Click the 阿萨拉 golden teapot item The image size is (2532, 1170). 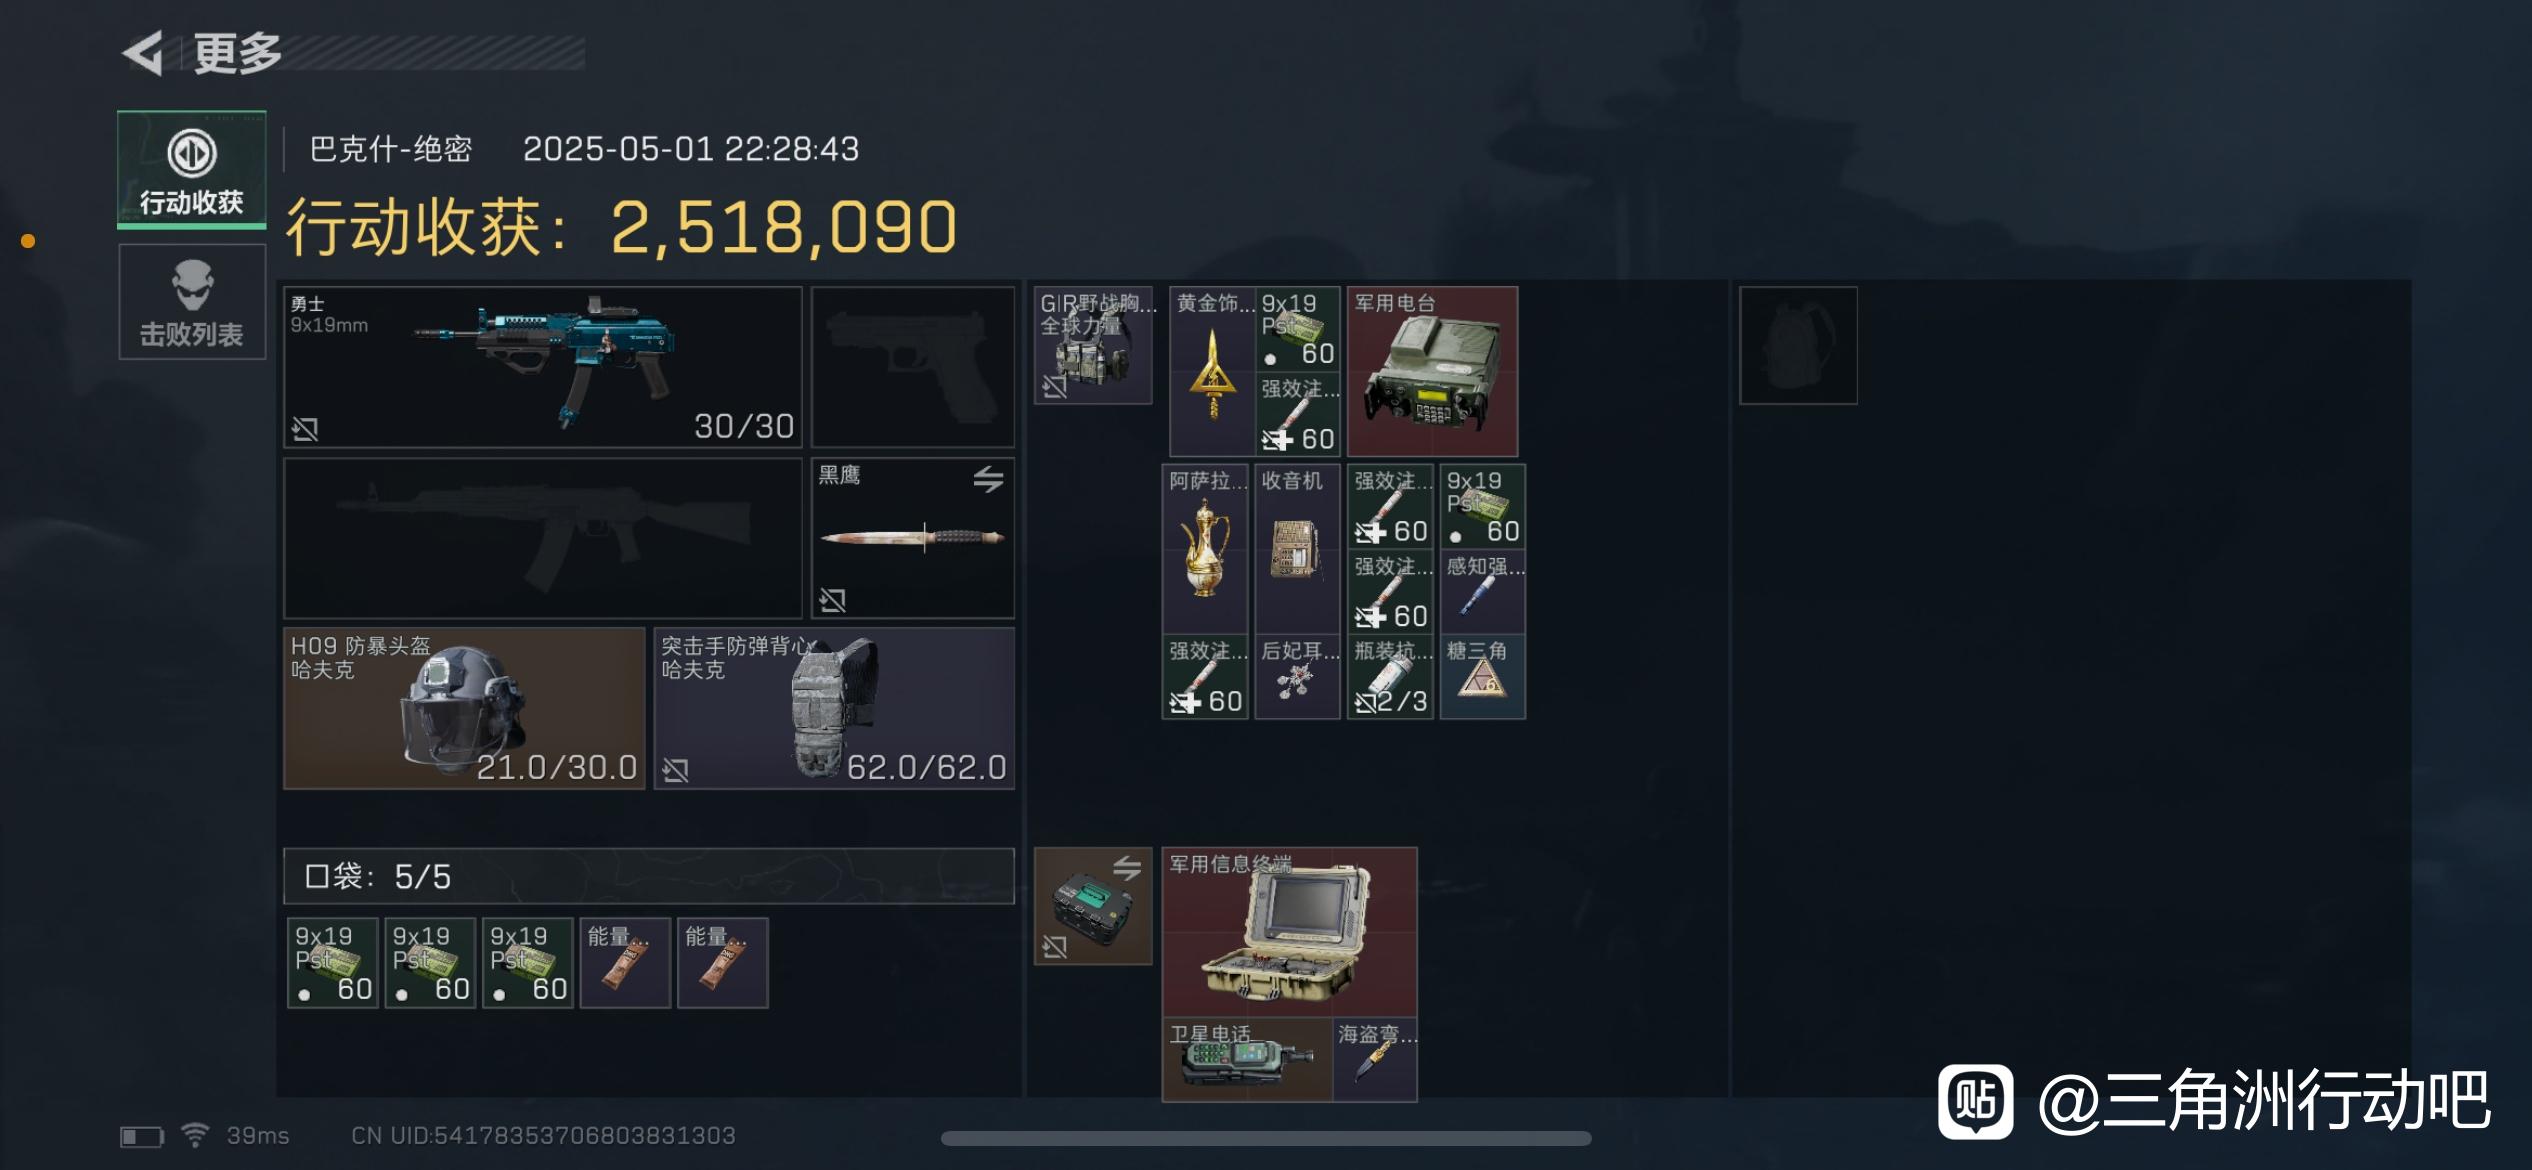coord(1205,549)
